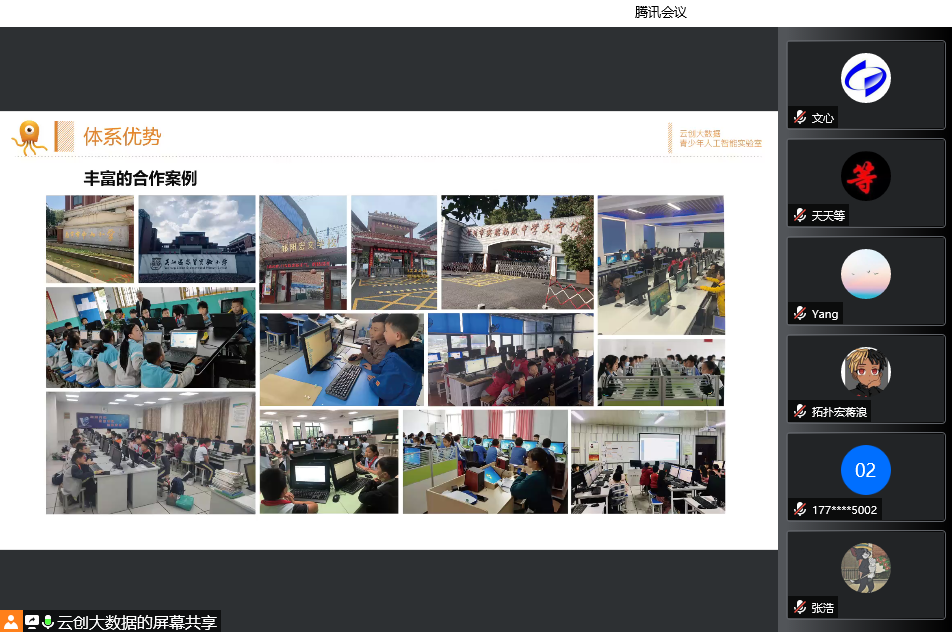Click 文心's muted microphone icon

pyautogui.click(x=800, y=118)
